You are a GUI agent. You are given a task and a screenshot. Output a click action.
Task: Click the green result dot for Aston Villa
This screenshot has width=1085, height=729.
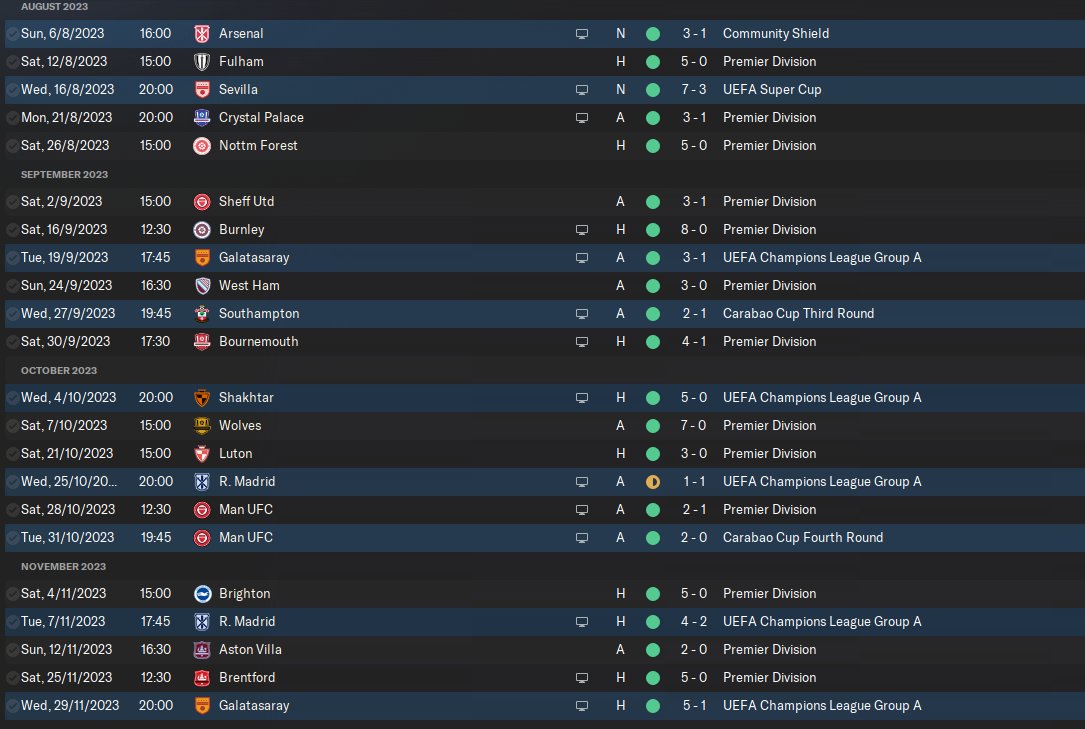coord(653,649)
